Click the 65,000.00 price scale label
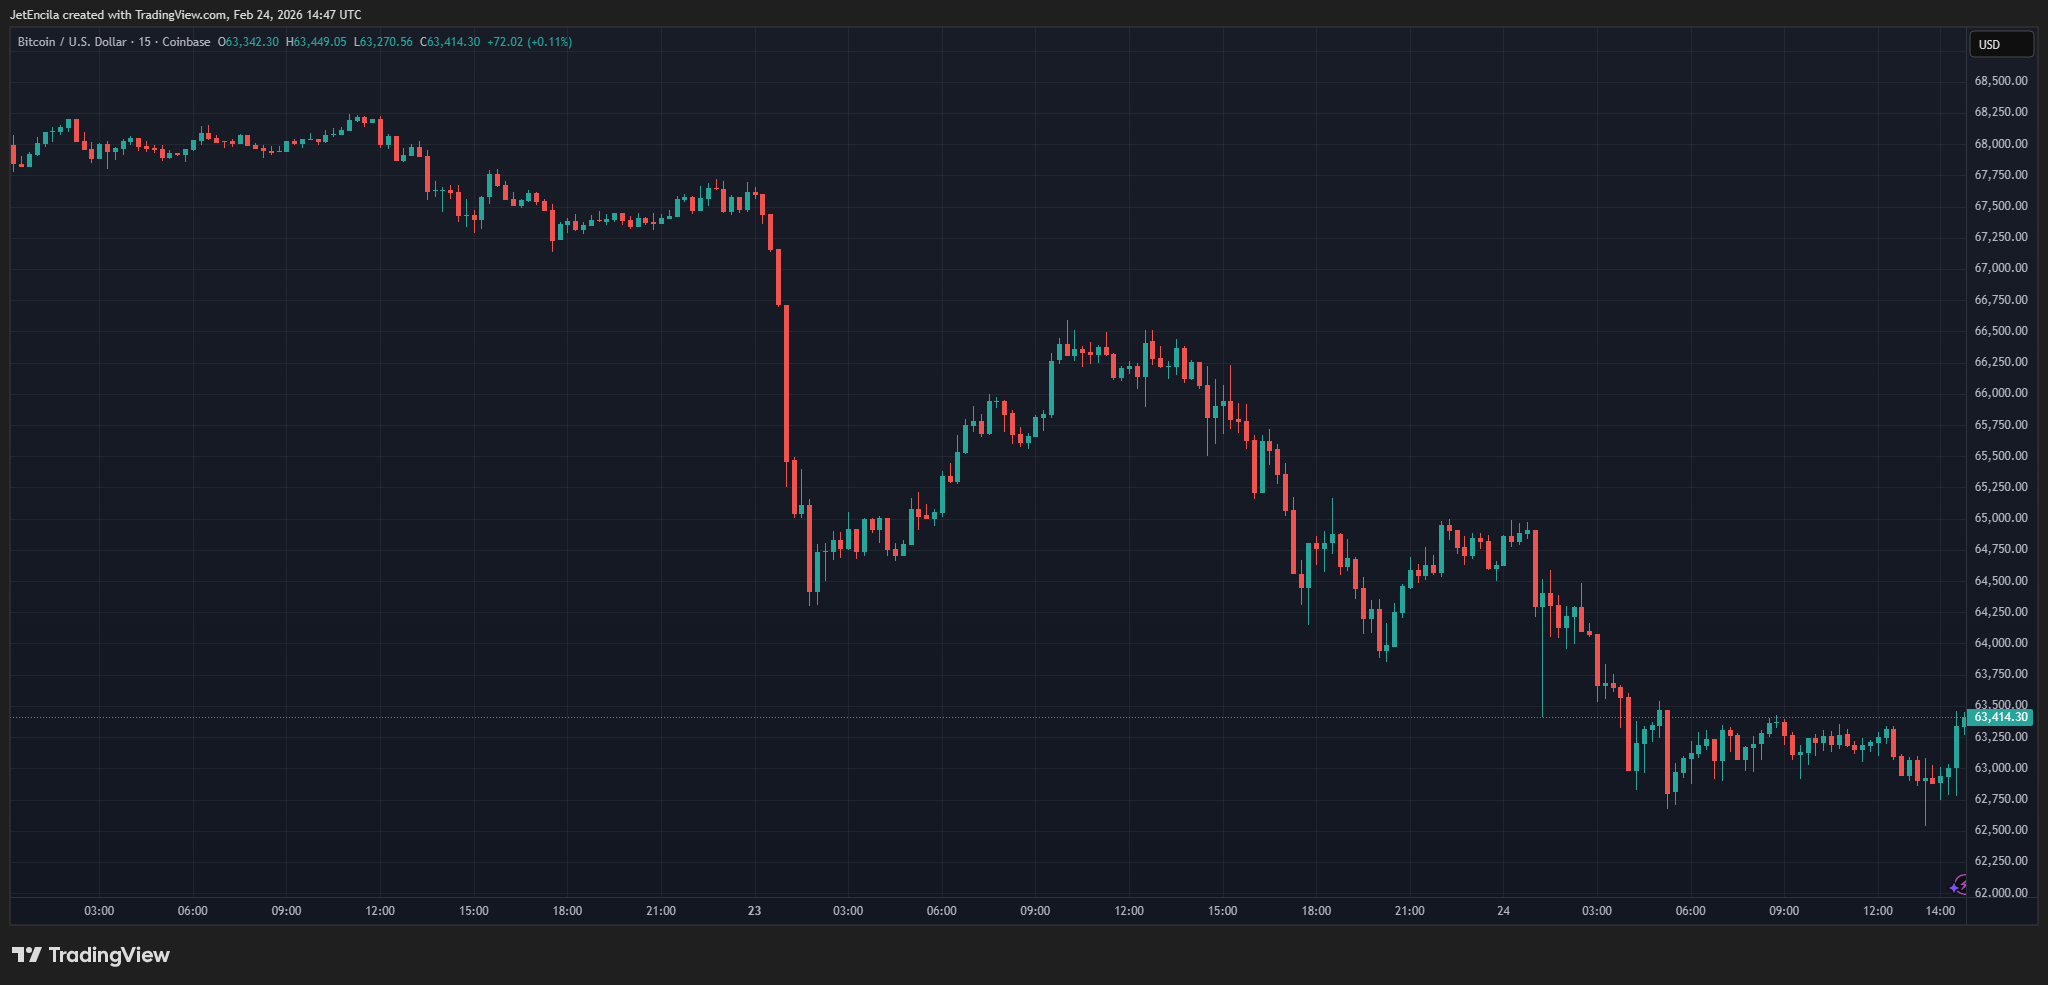Screen dimensions: 2048x985 pyautogui.click(x=2000, y=518)
